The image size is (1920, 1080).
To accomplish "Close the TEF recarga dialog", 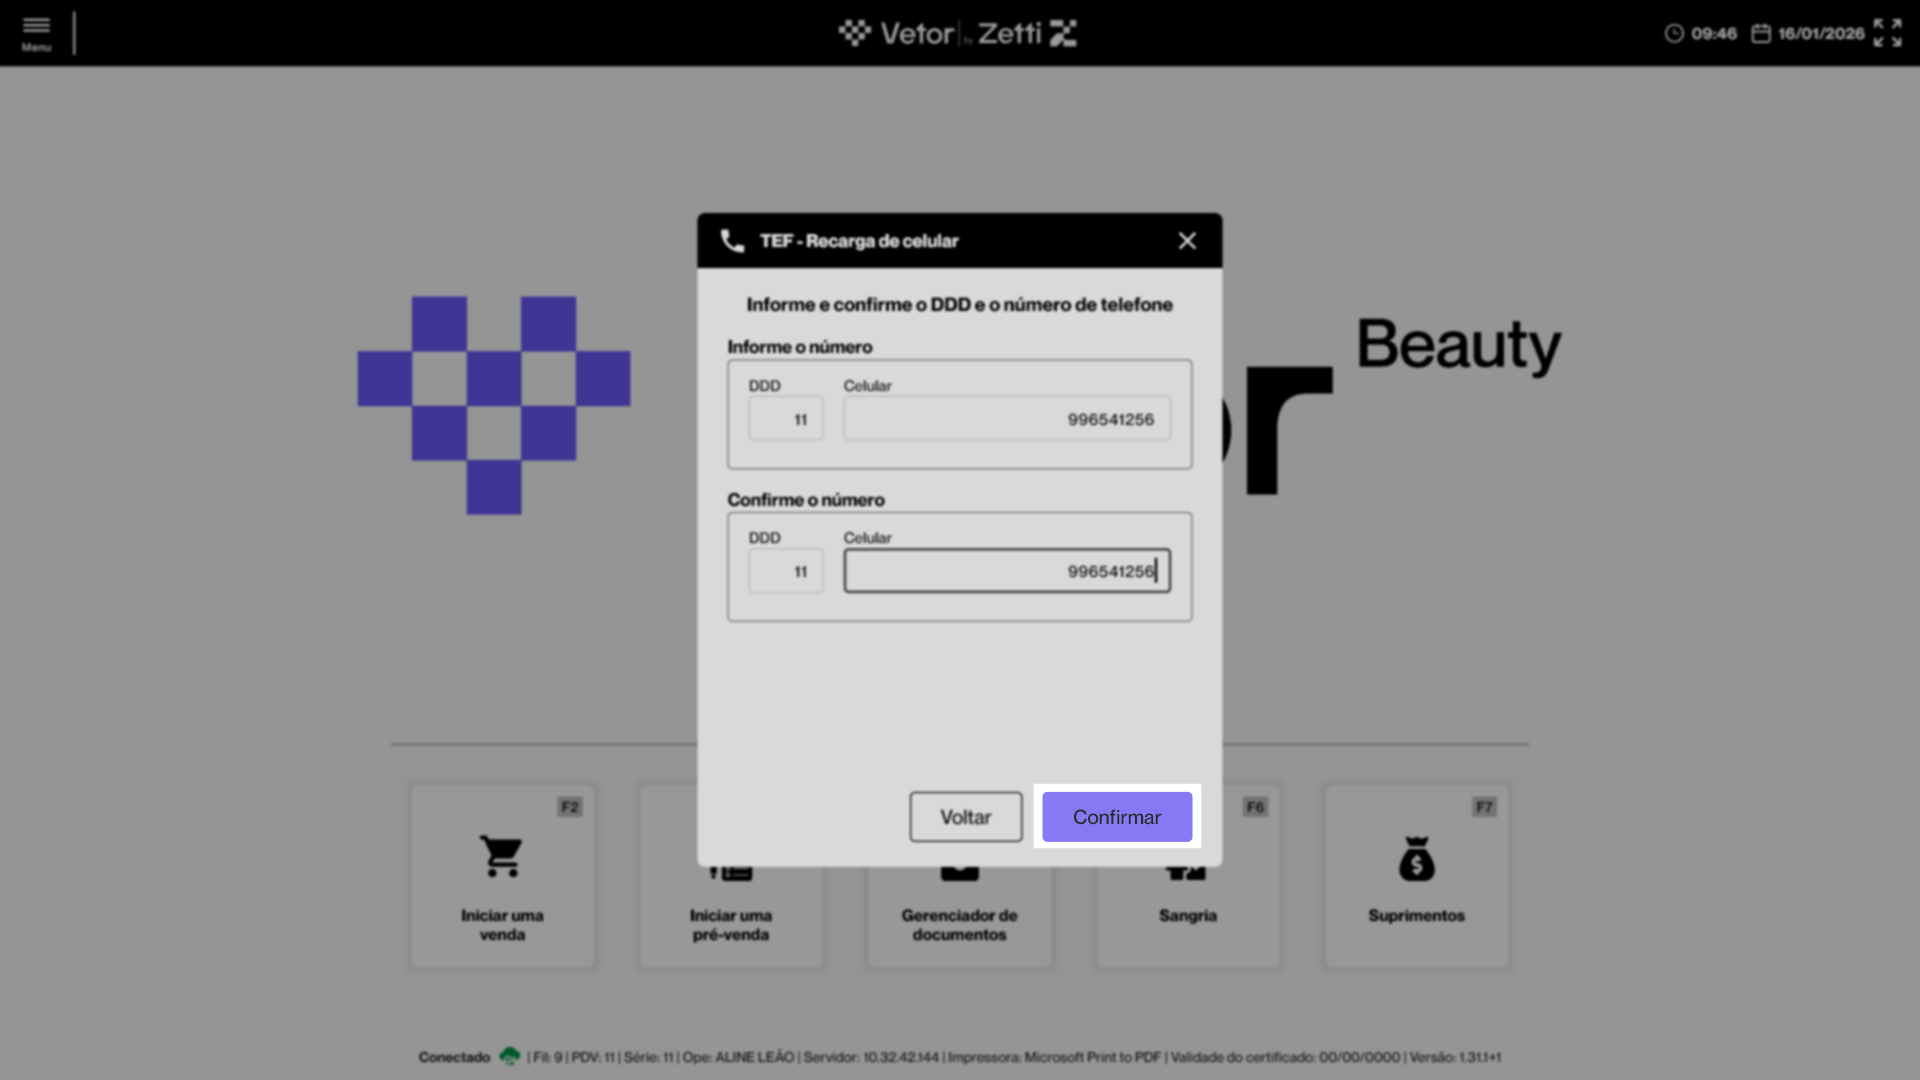I will click(x=1187, y=241).
